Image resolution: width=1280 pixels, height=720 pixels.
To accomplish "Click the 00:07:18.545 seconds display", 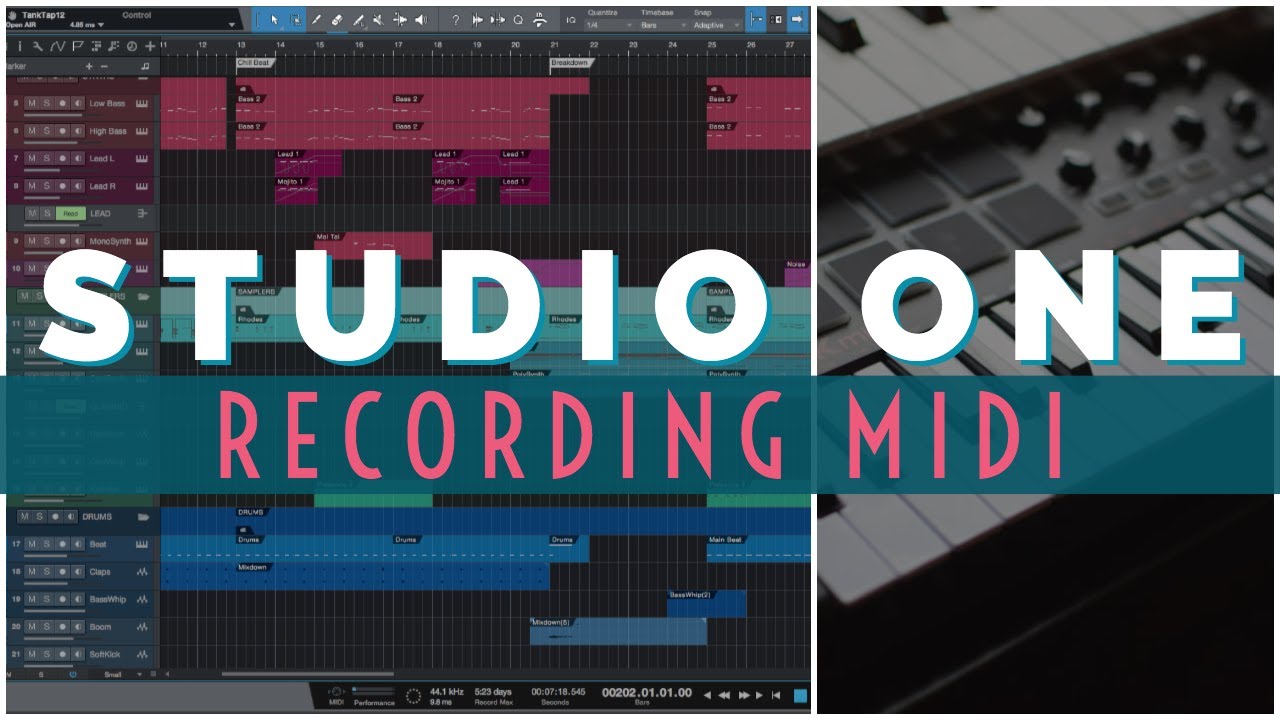I will [558, 691].
